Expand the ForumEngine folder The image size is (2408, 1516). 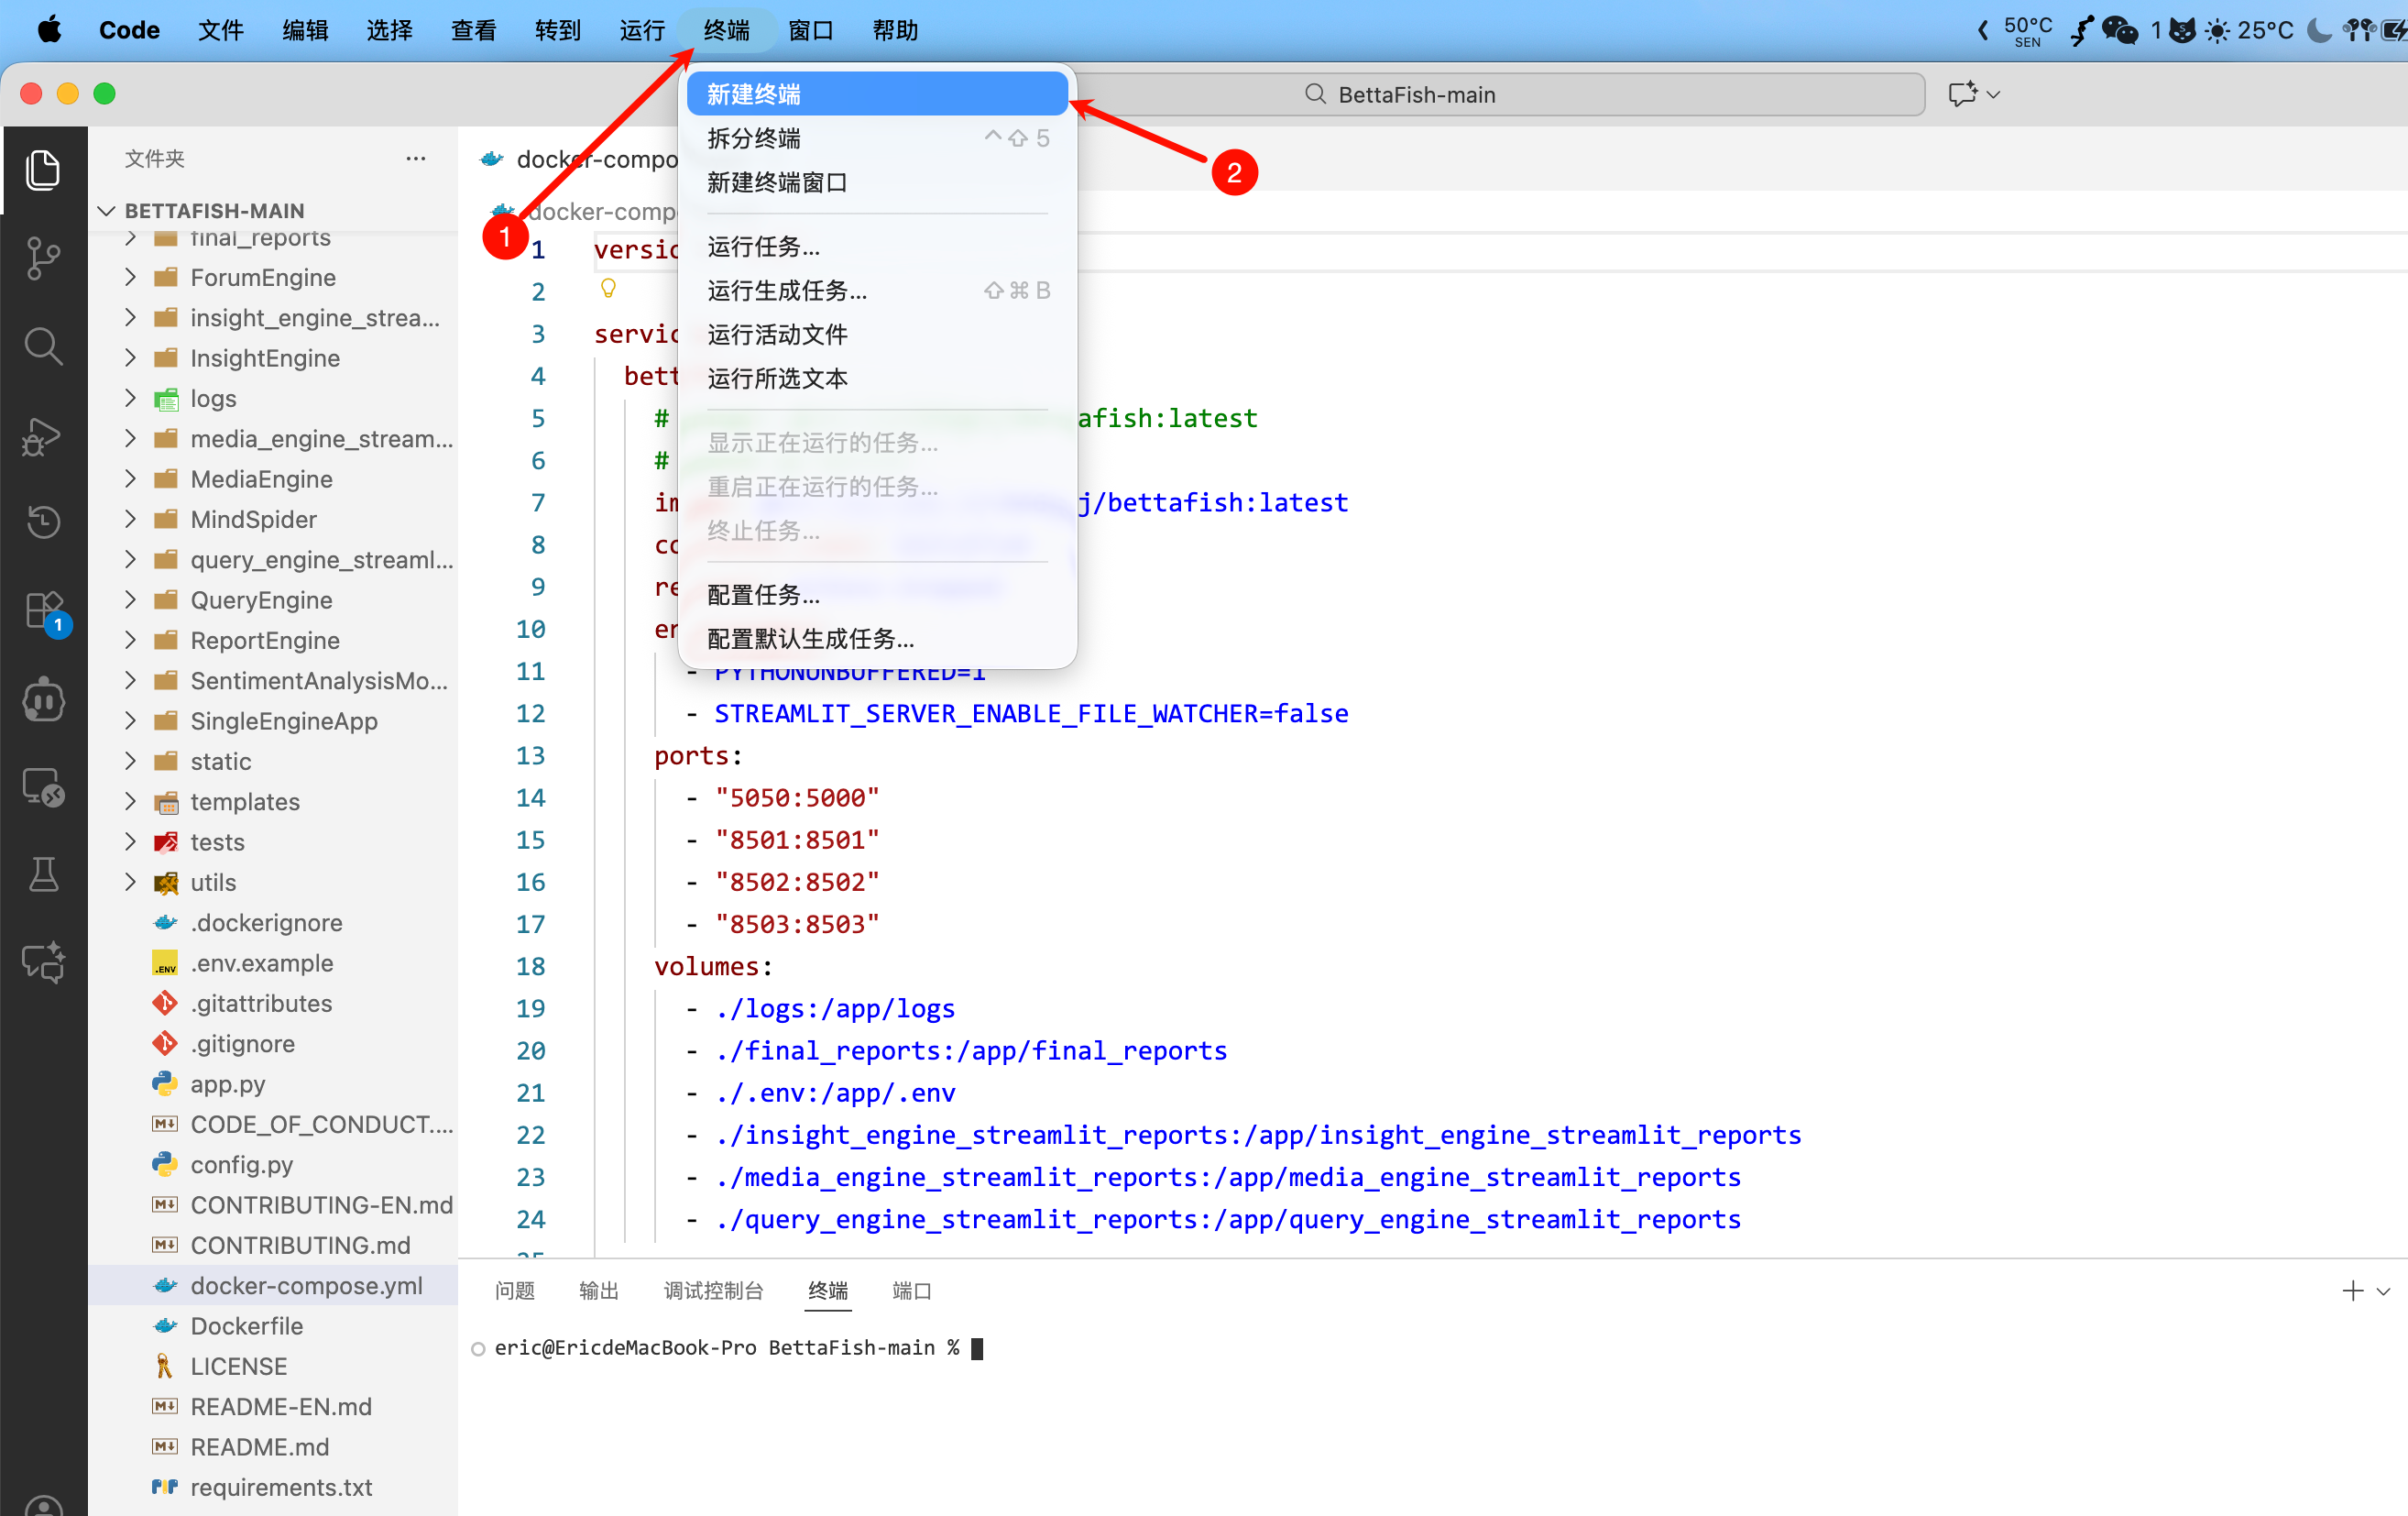pos(262,277)
